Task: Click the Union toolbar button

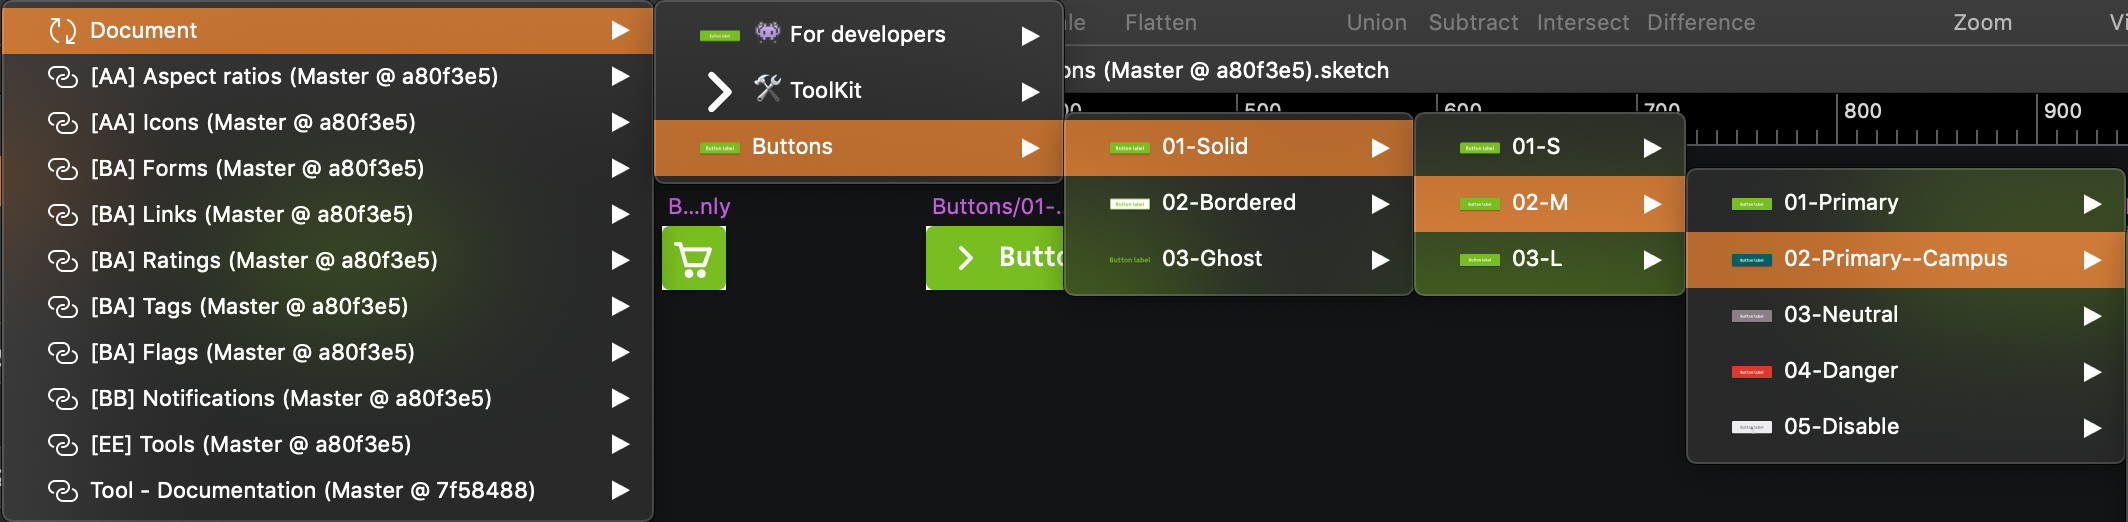Action: tap(1376, 22)
